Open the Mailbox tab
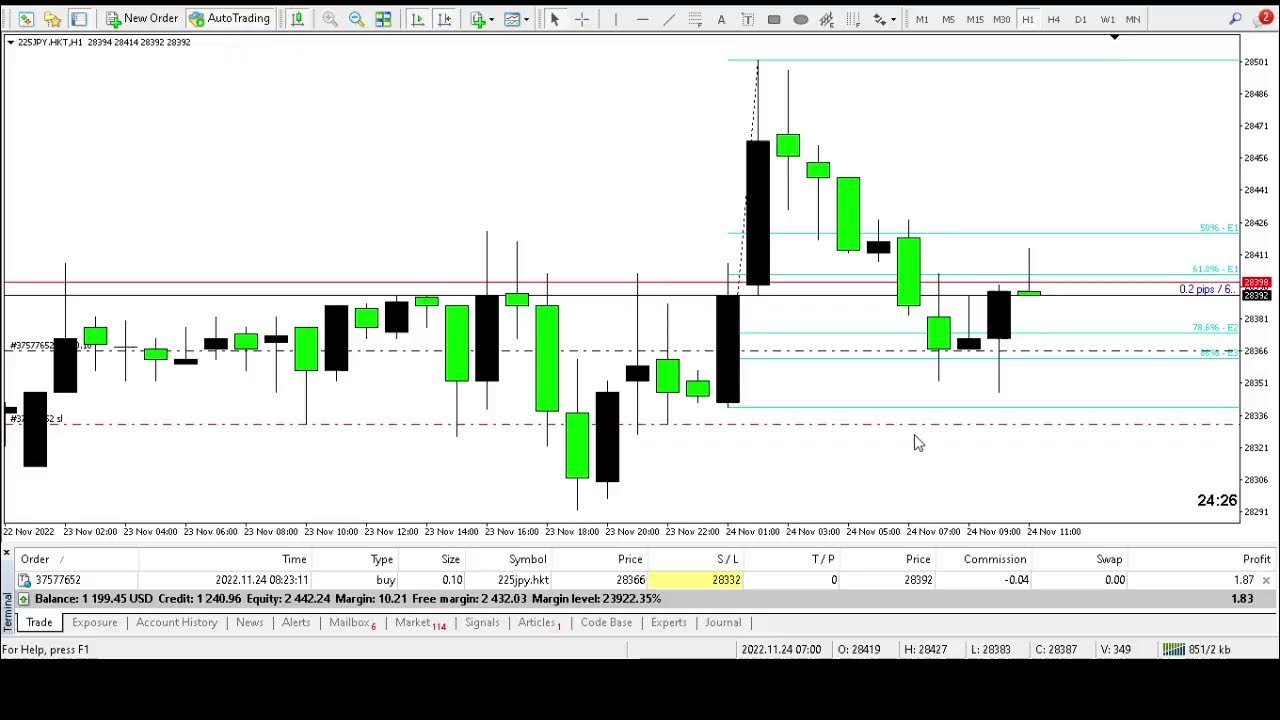 point(352,622)
